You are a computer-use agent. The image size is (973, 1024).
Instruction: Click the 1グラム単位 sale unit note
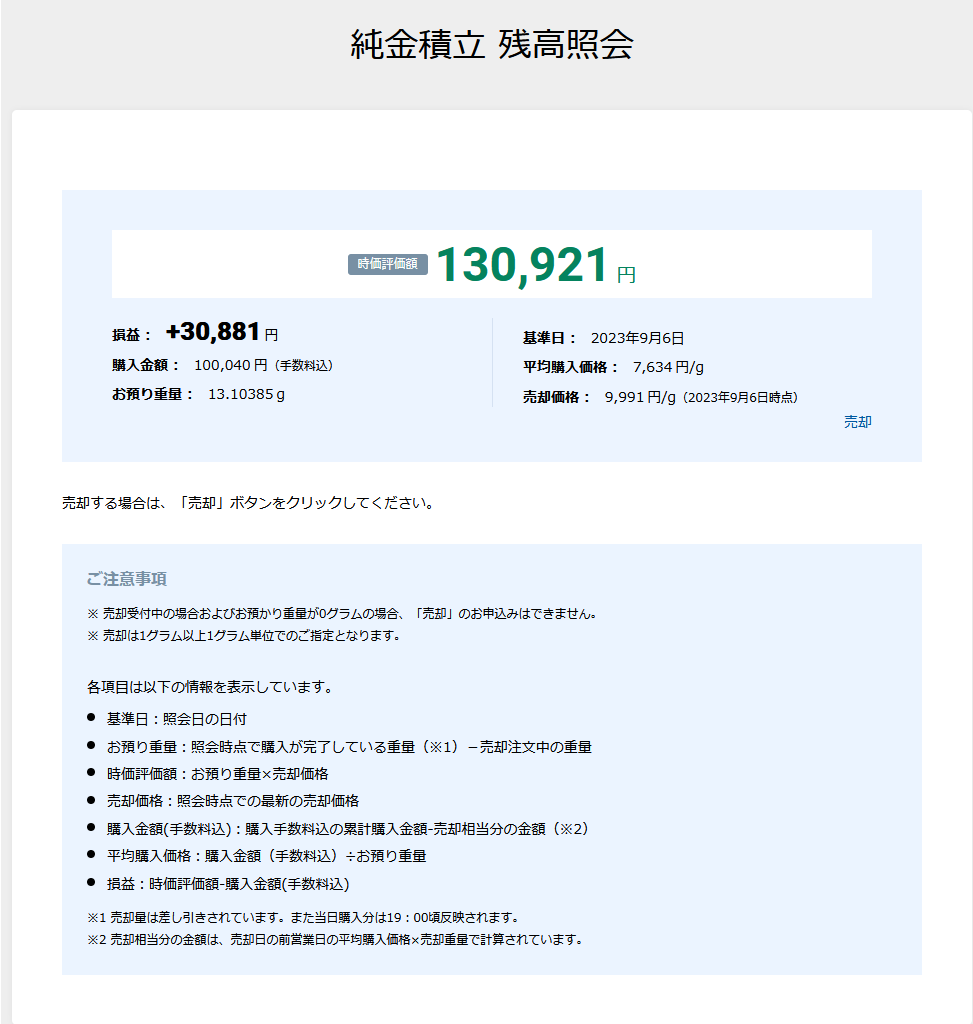click(x=244, y=636)
